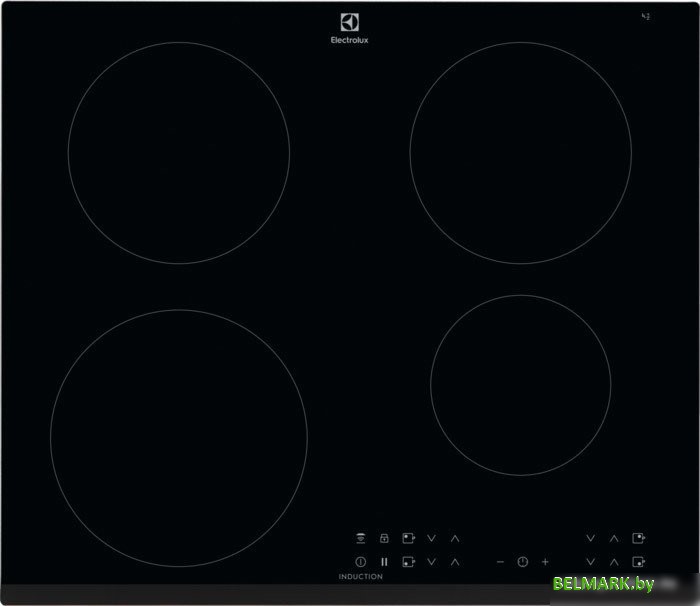Raise rear-right zone heat with up arrow

pos(614,538)
